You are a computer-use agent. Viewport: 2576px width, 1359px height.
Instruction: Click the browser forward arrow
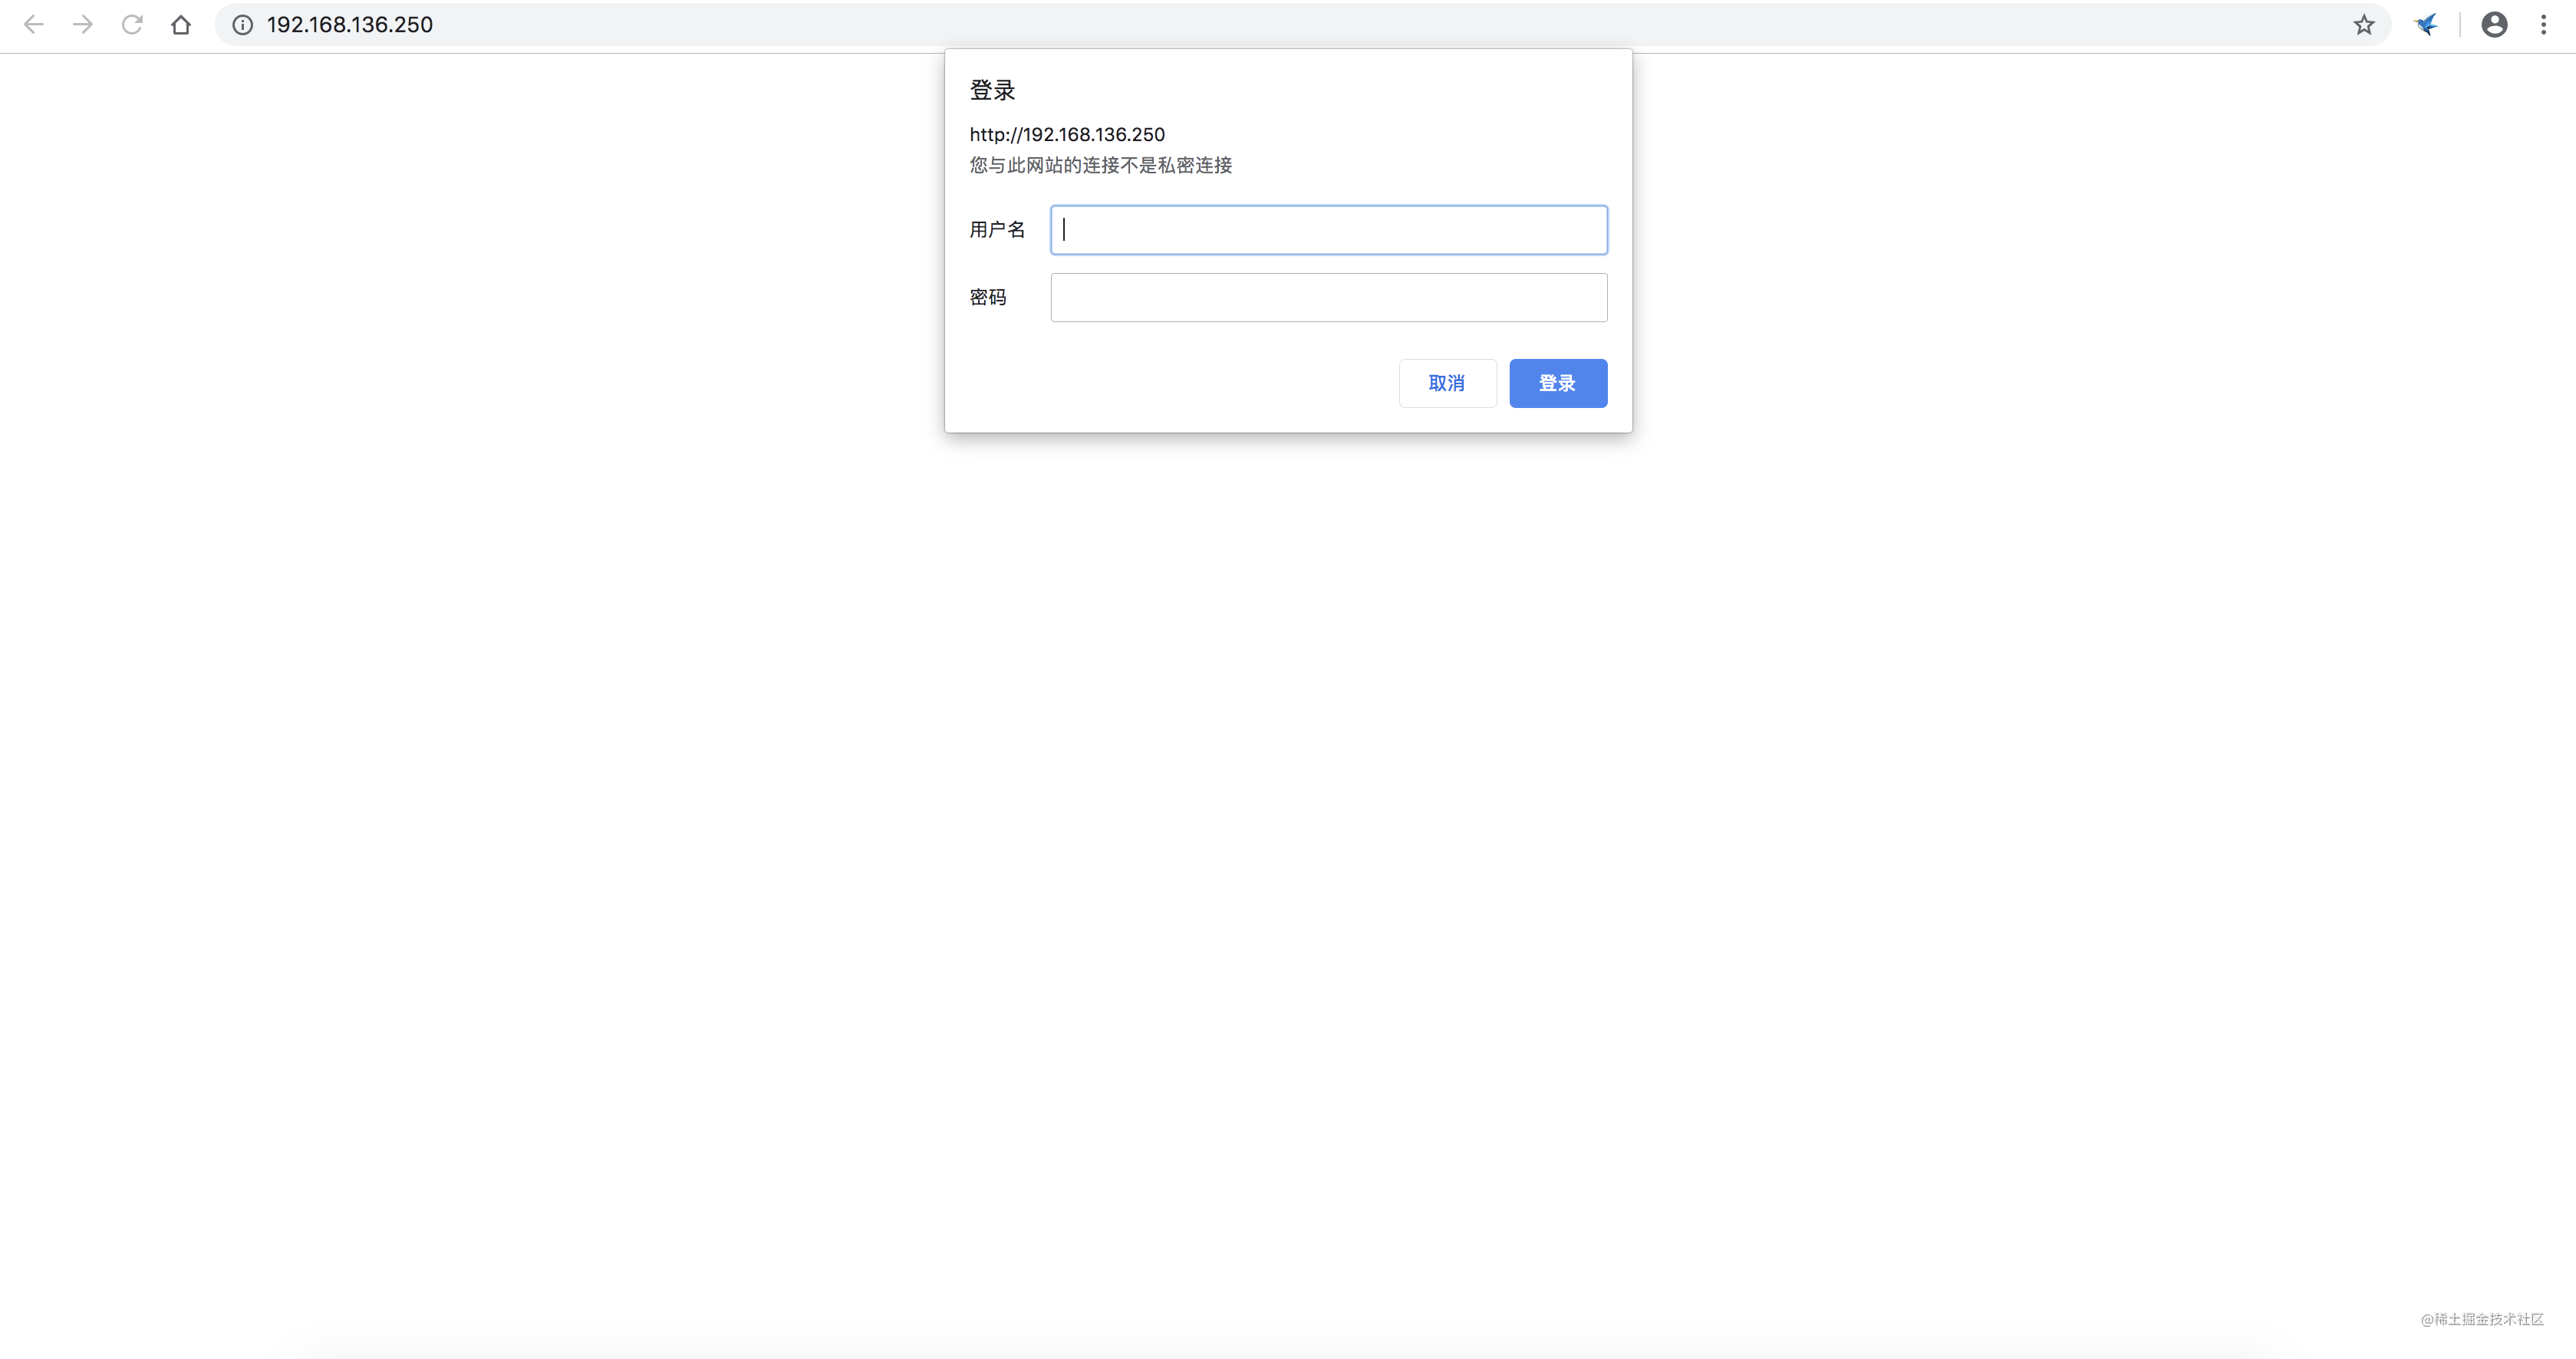(x=83, y=25)
